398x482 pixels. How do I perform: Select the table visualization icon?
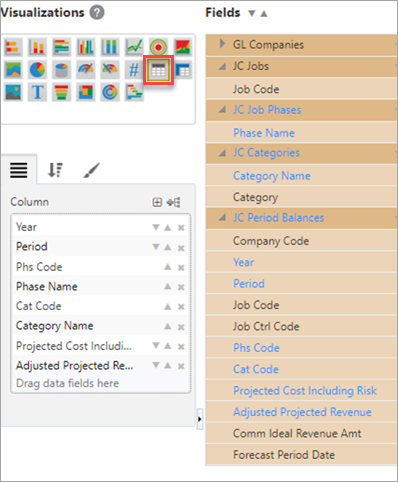[x=158, y=70]
